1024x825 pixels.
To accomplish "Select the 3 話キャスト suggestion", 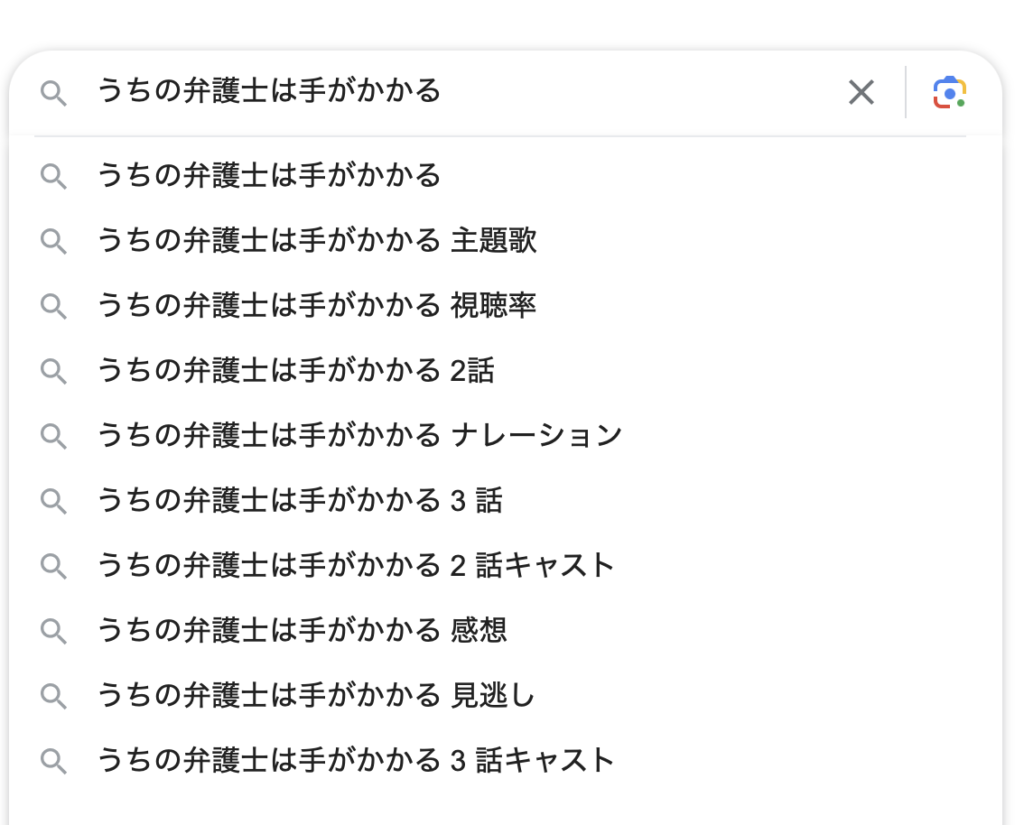I will [355, 760].
